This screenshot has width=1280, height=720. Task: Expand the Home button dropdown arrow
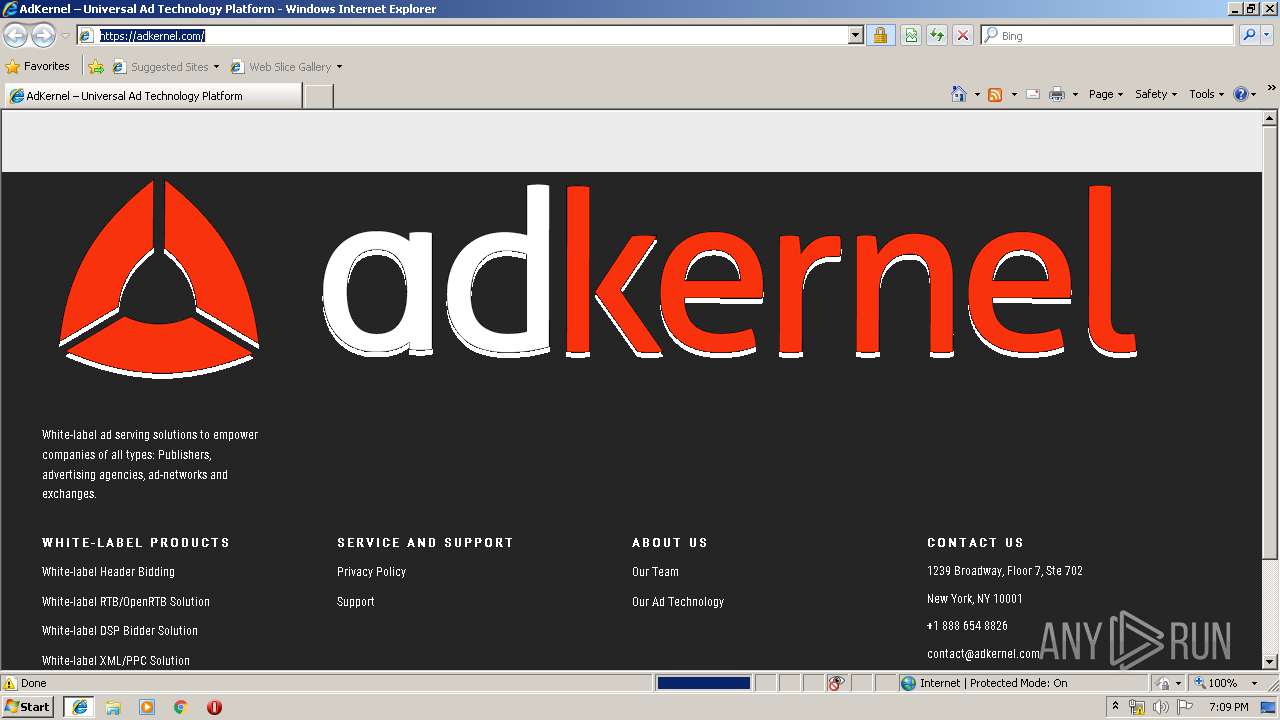click(x=977, y=94)
